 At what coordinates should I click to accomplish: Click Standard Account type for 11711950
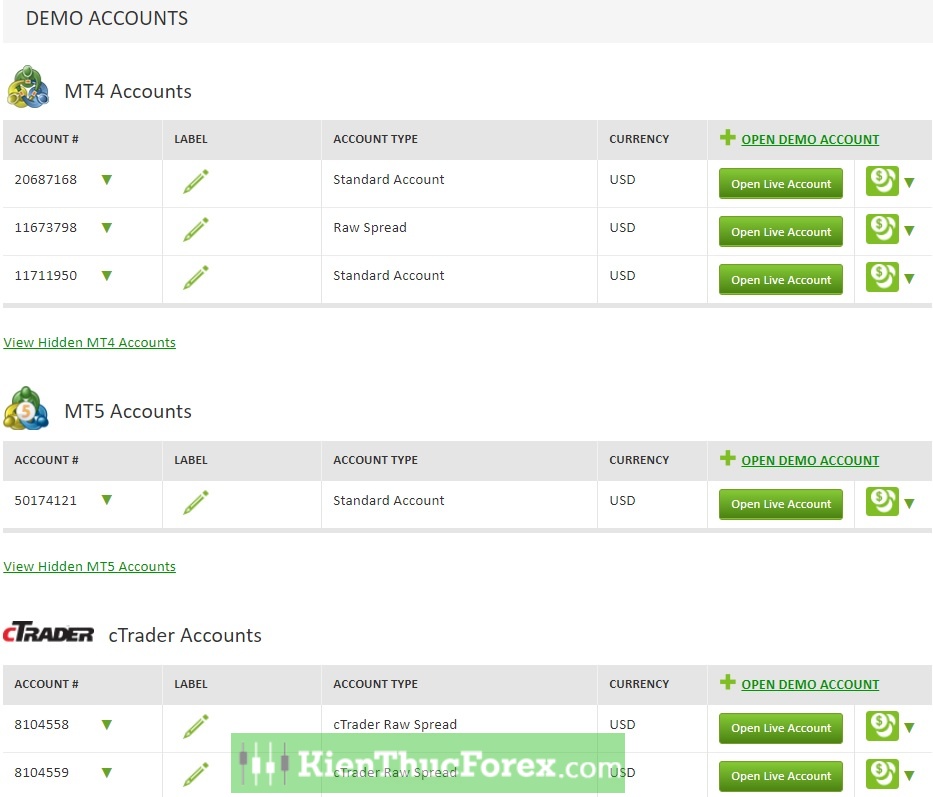(x=389, y=276)
